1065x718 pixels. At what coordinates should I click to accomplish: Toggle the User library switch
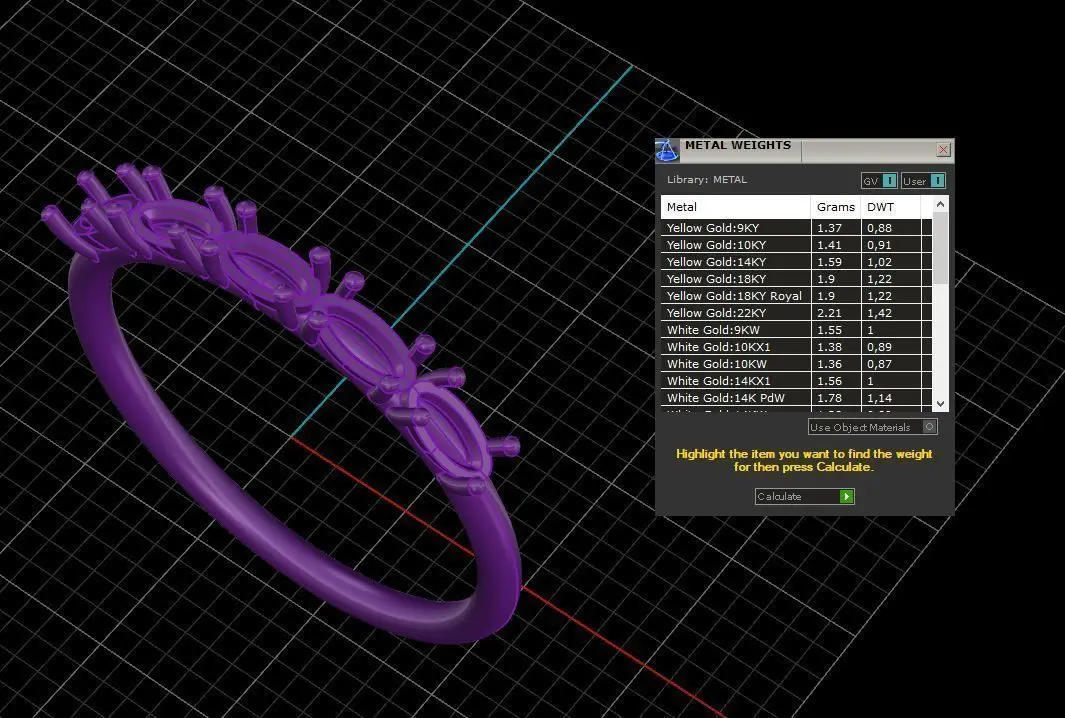[923, 181]
